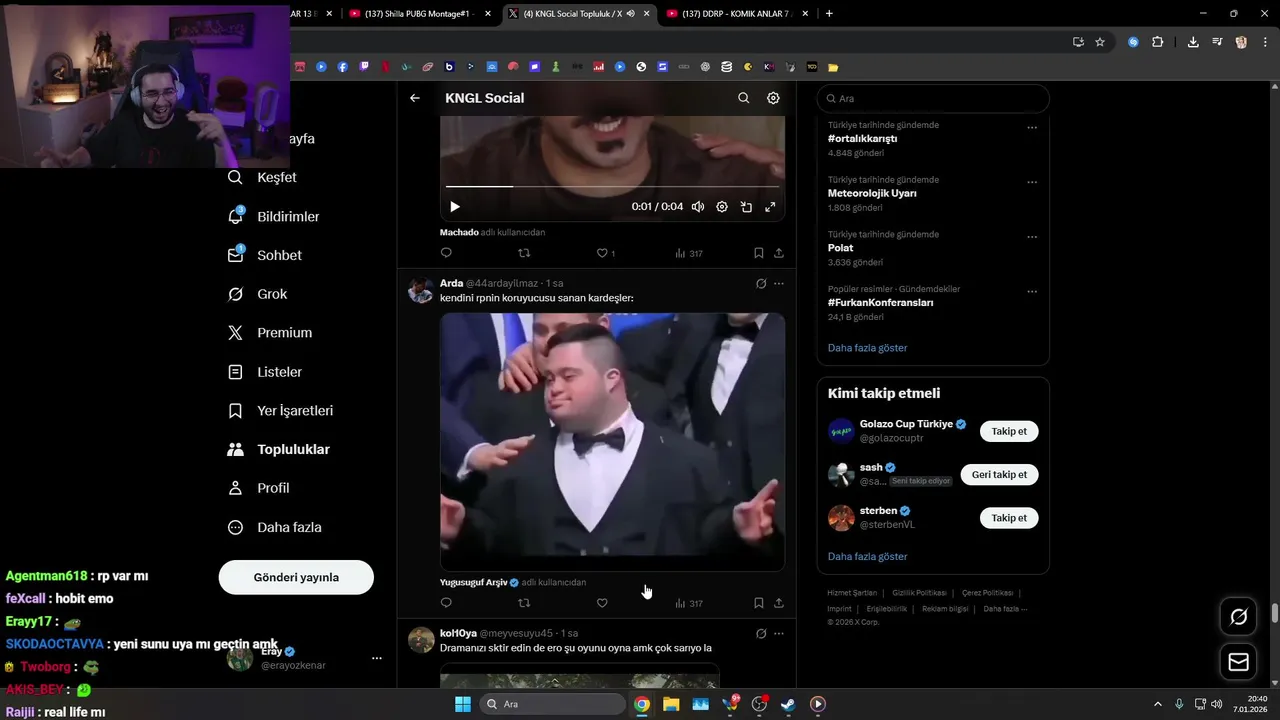Image resolution: width=1280 pixels, height=720 pixels.
Task: Reply to Arda's post
Action: (x=446, y=603)
